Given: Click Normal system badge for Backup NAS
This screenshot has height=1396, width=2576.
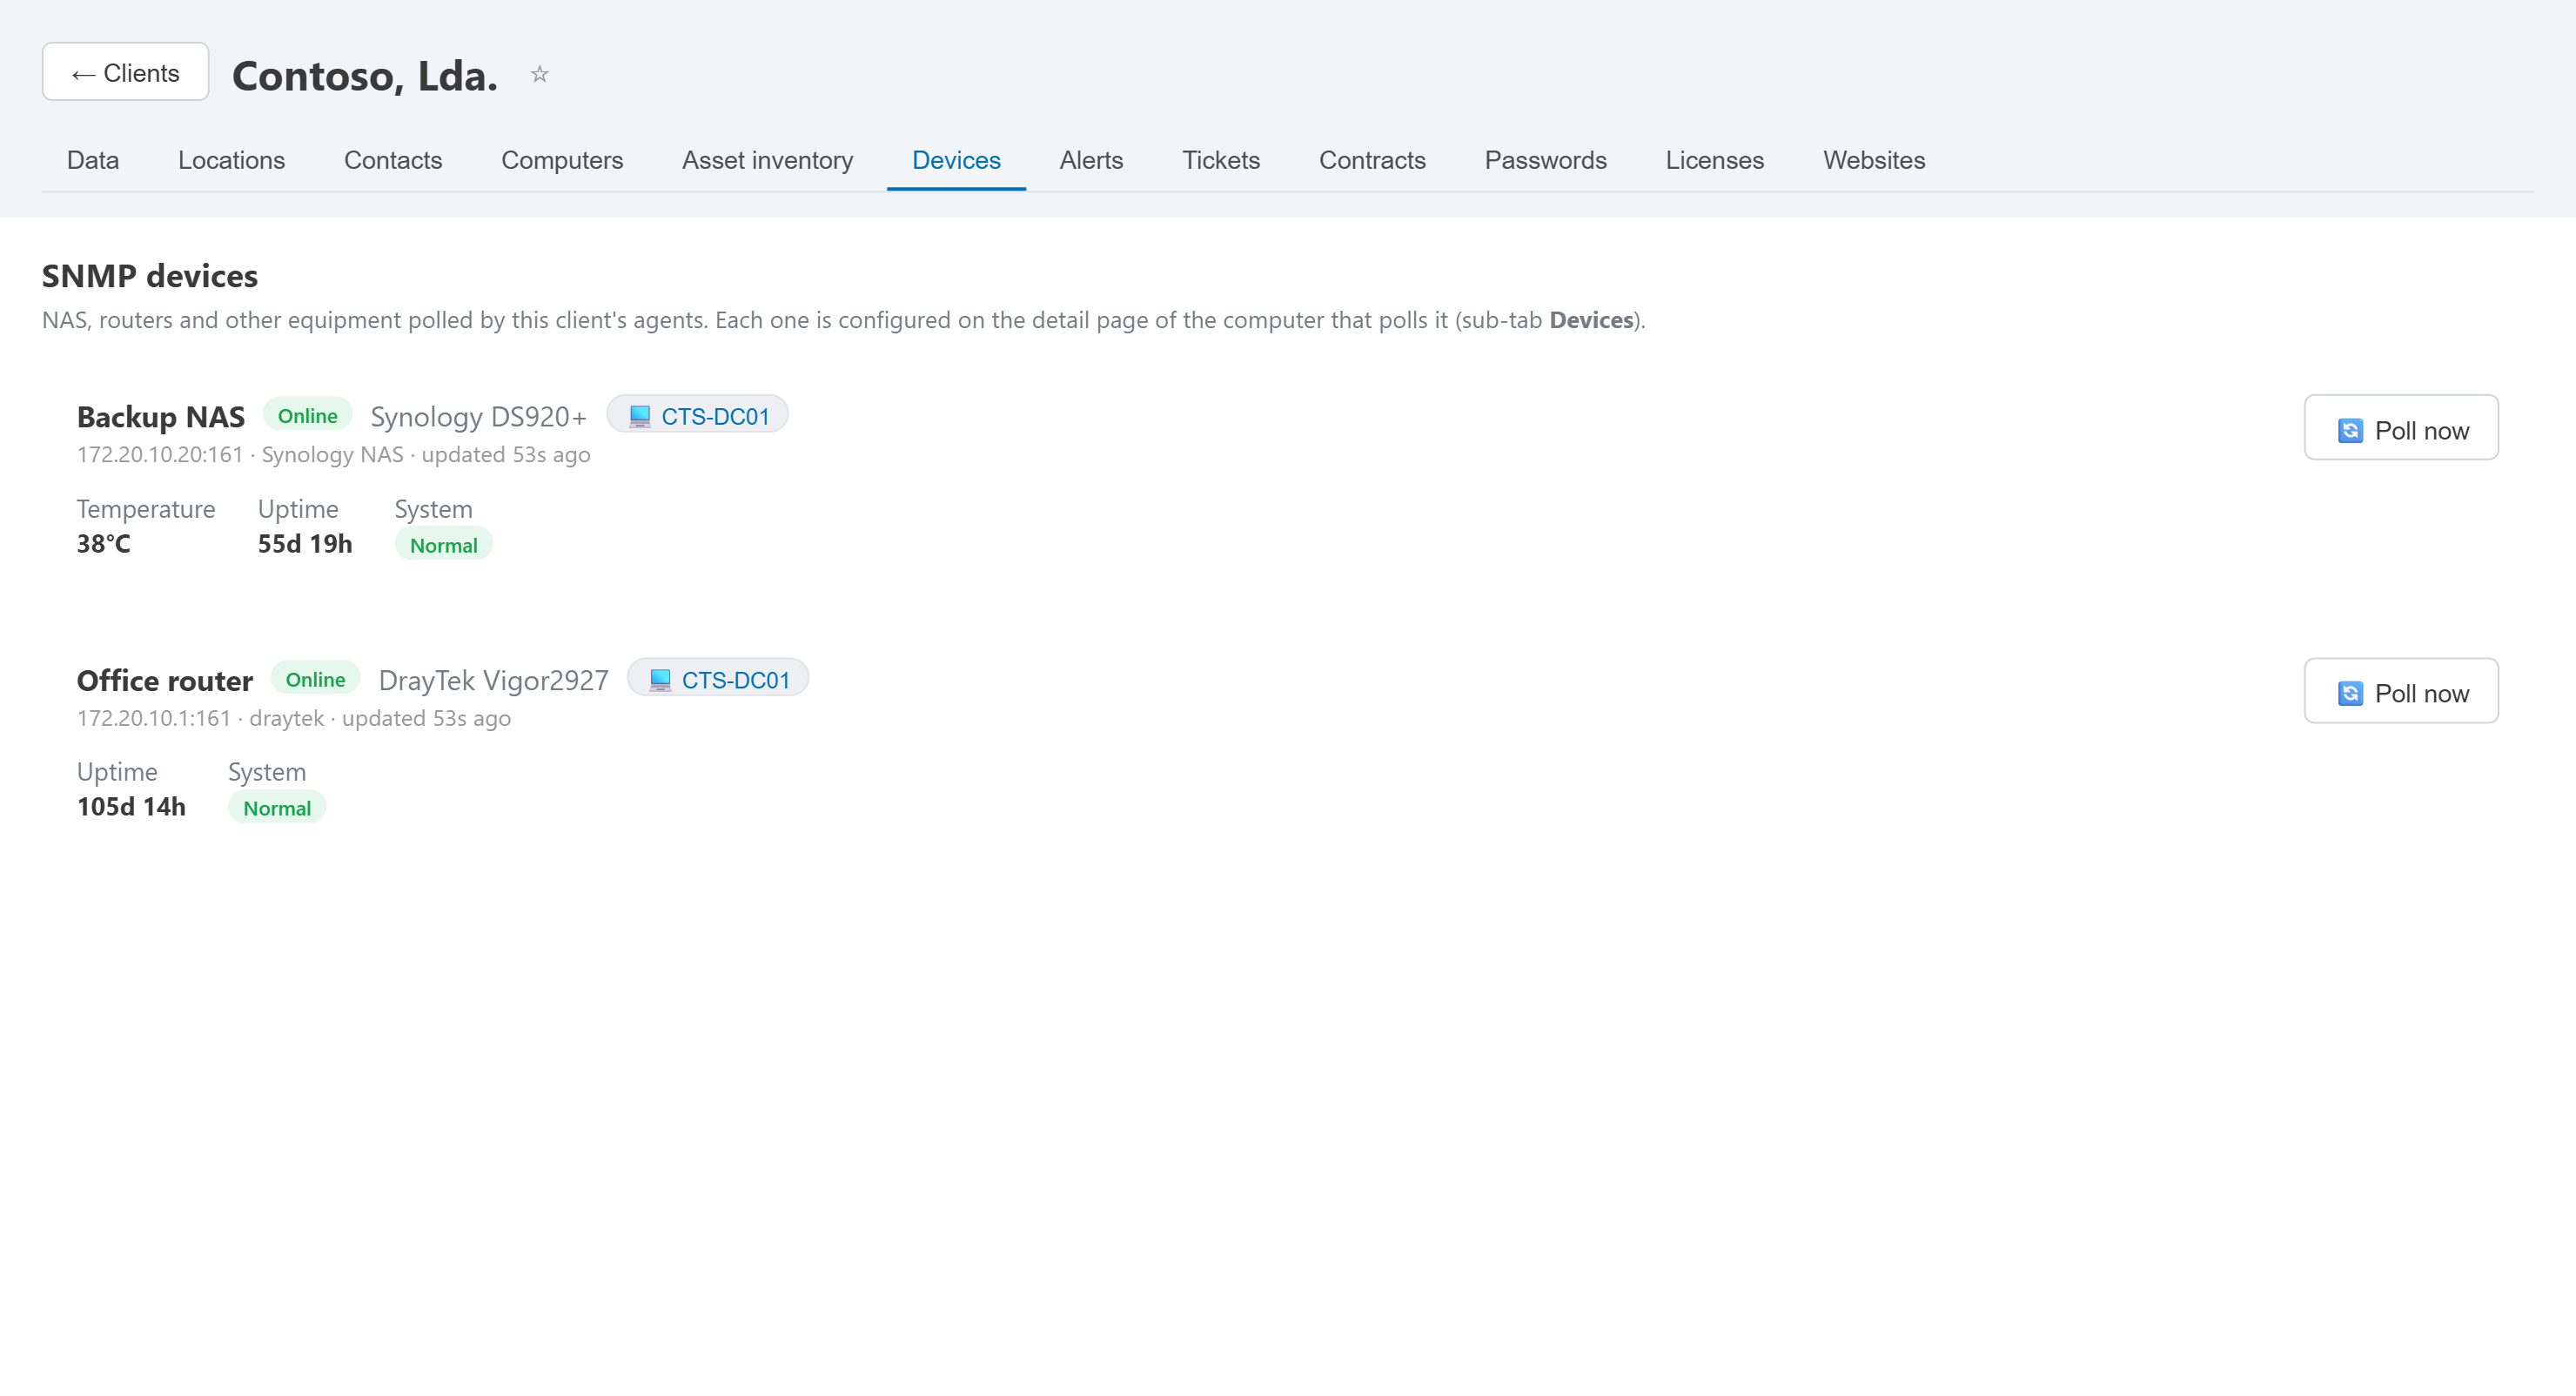Looking at the screenshot, I should point(443,545).
